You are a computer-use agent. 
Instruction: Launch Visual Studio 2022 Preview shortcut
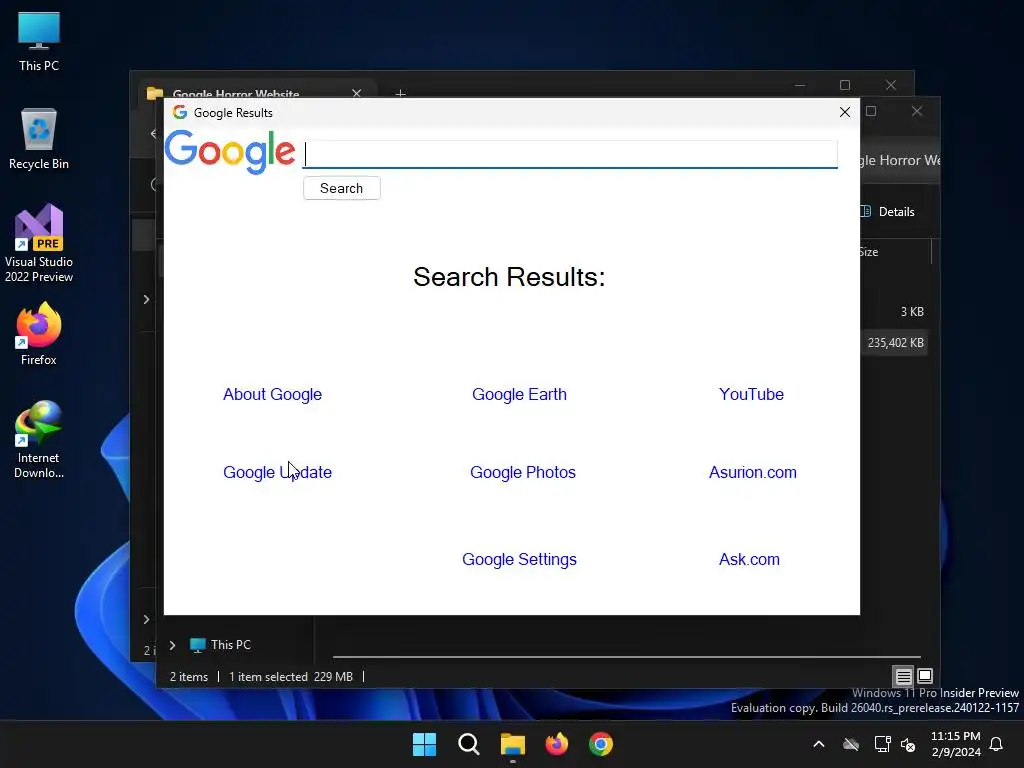click(x=39, y=243)
